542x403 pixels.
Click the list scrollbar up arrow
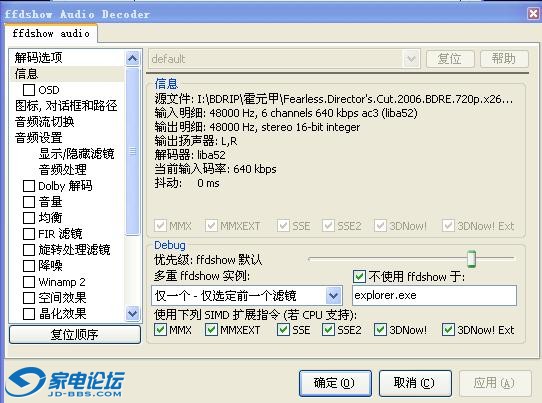pyautogui.click(x=133, y=58)
